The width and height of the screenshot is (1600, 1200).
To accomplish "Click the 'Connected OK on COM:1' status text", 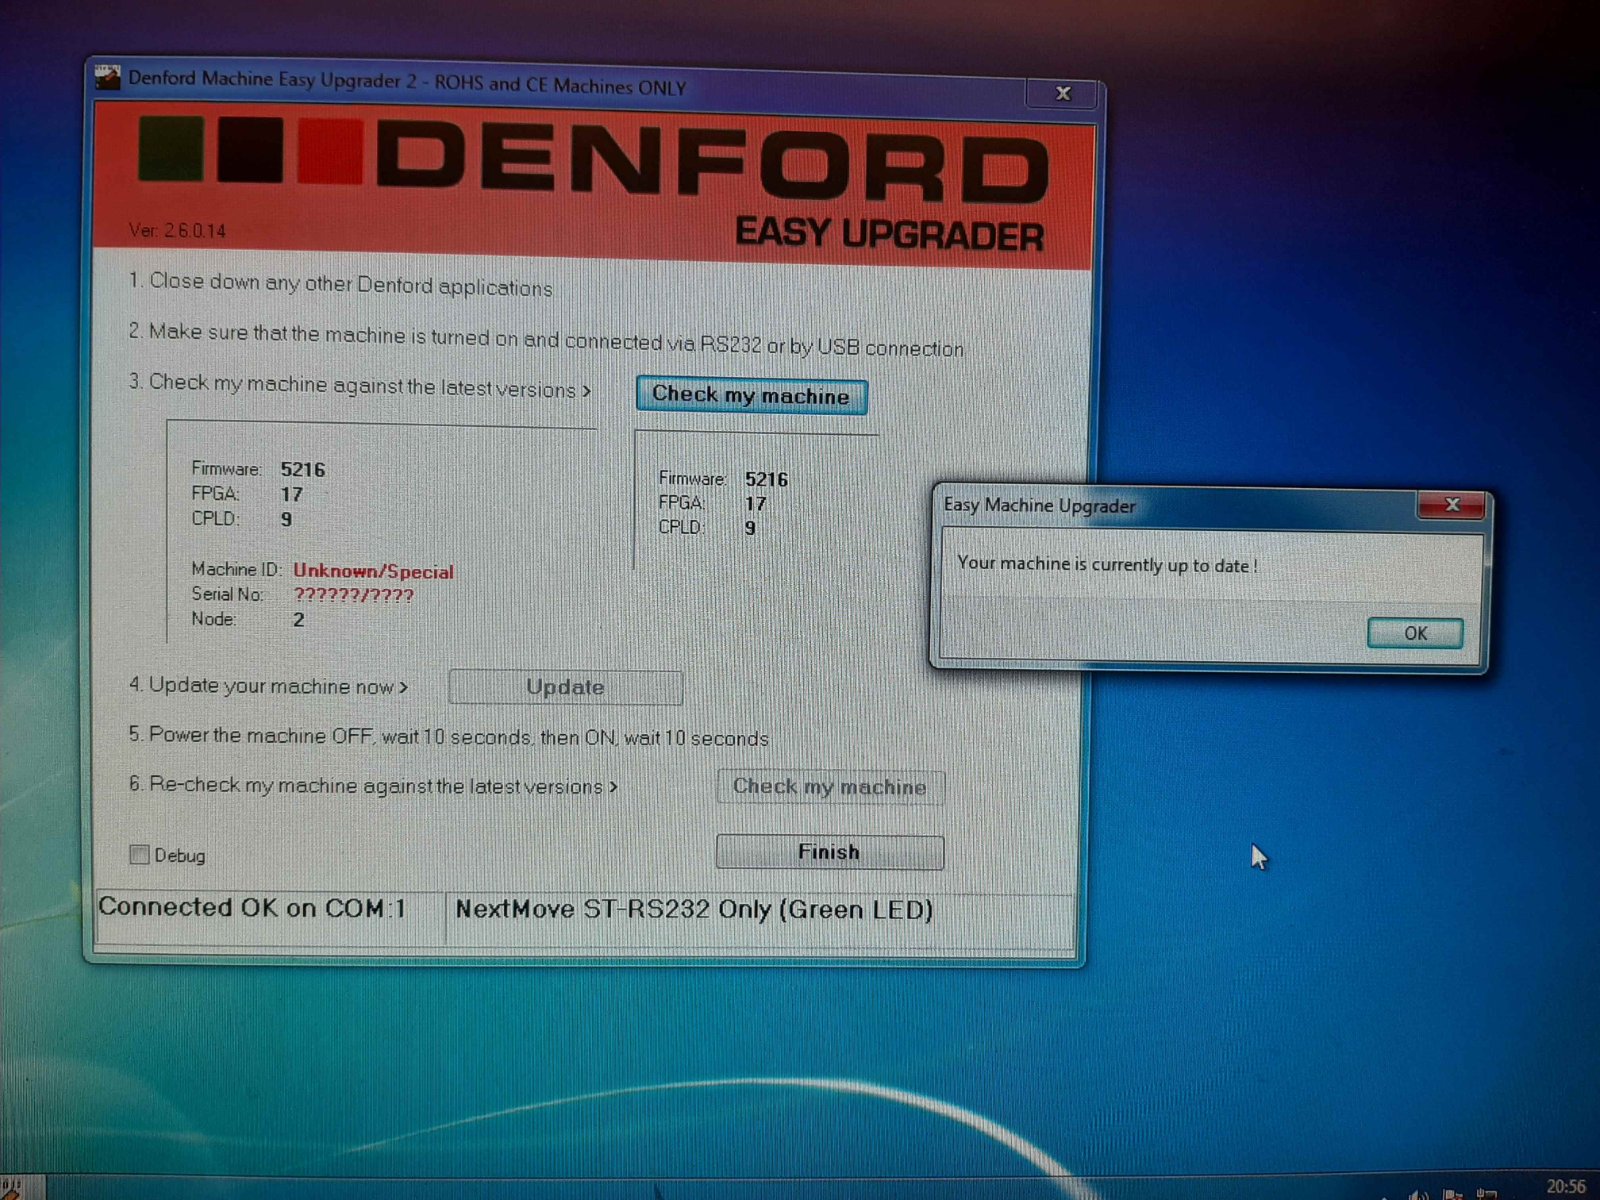I will (252, 908).
